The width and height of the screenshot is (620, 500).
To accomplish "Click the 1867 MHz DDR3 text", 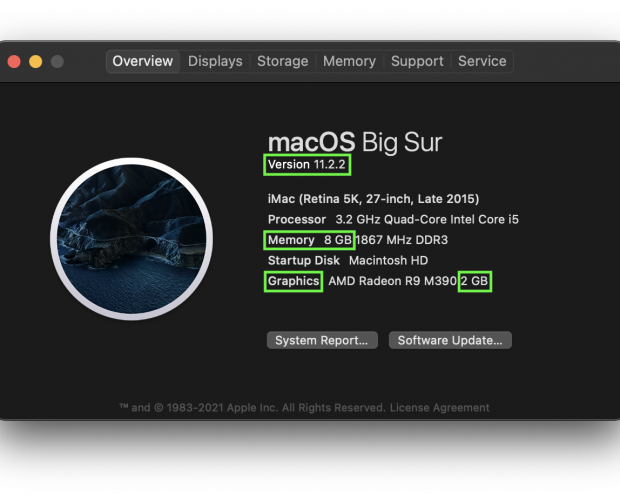I will pos(401,240).
